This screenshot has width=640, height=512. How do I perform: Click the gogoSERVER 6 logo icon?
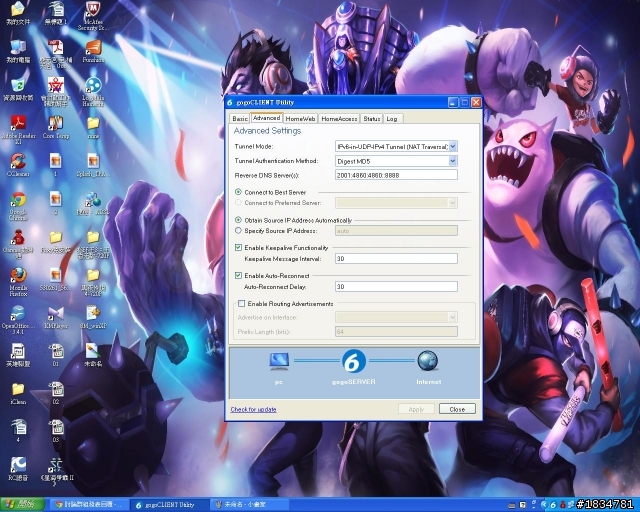click(353, 361)
